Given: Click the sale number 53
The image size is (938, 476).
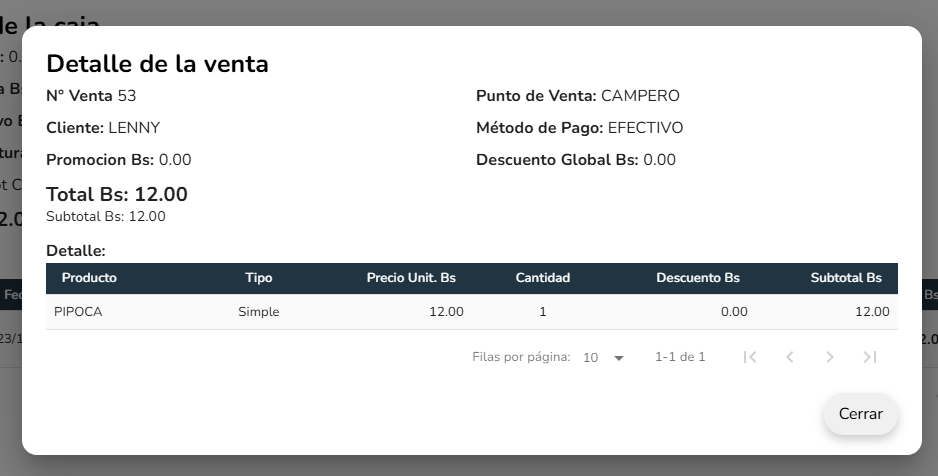Looking at the screenshot, I should click(127, 96).
